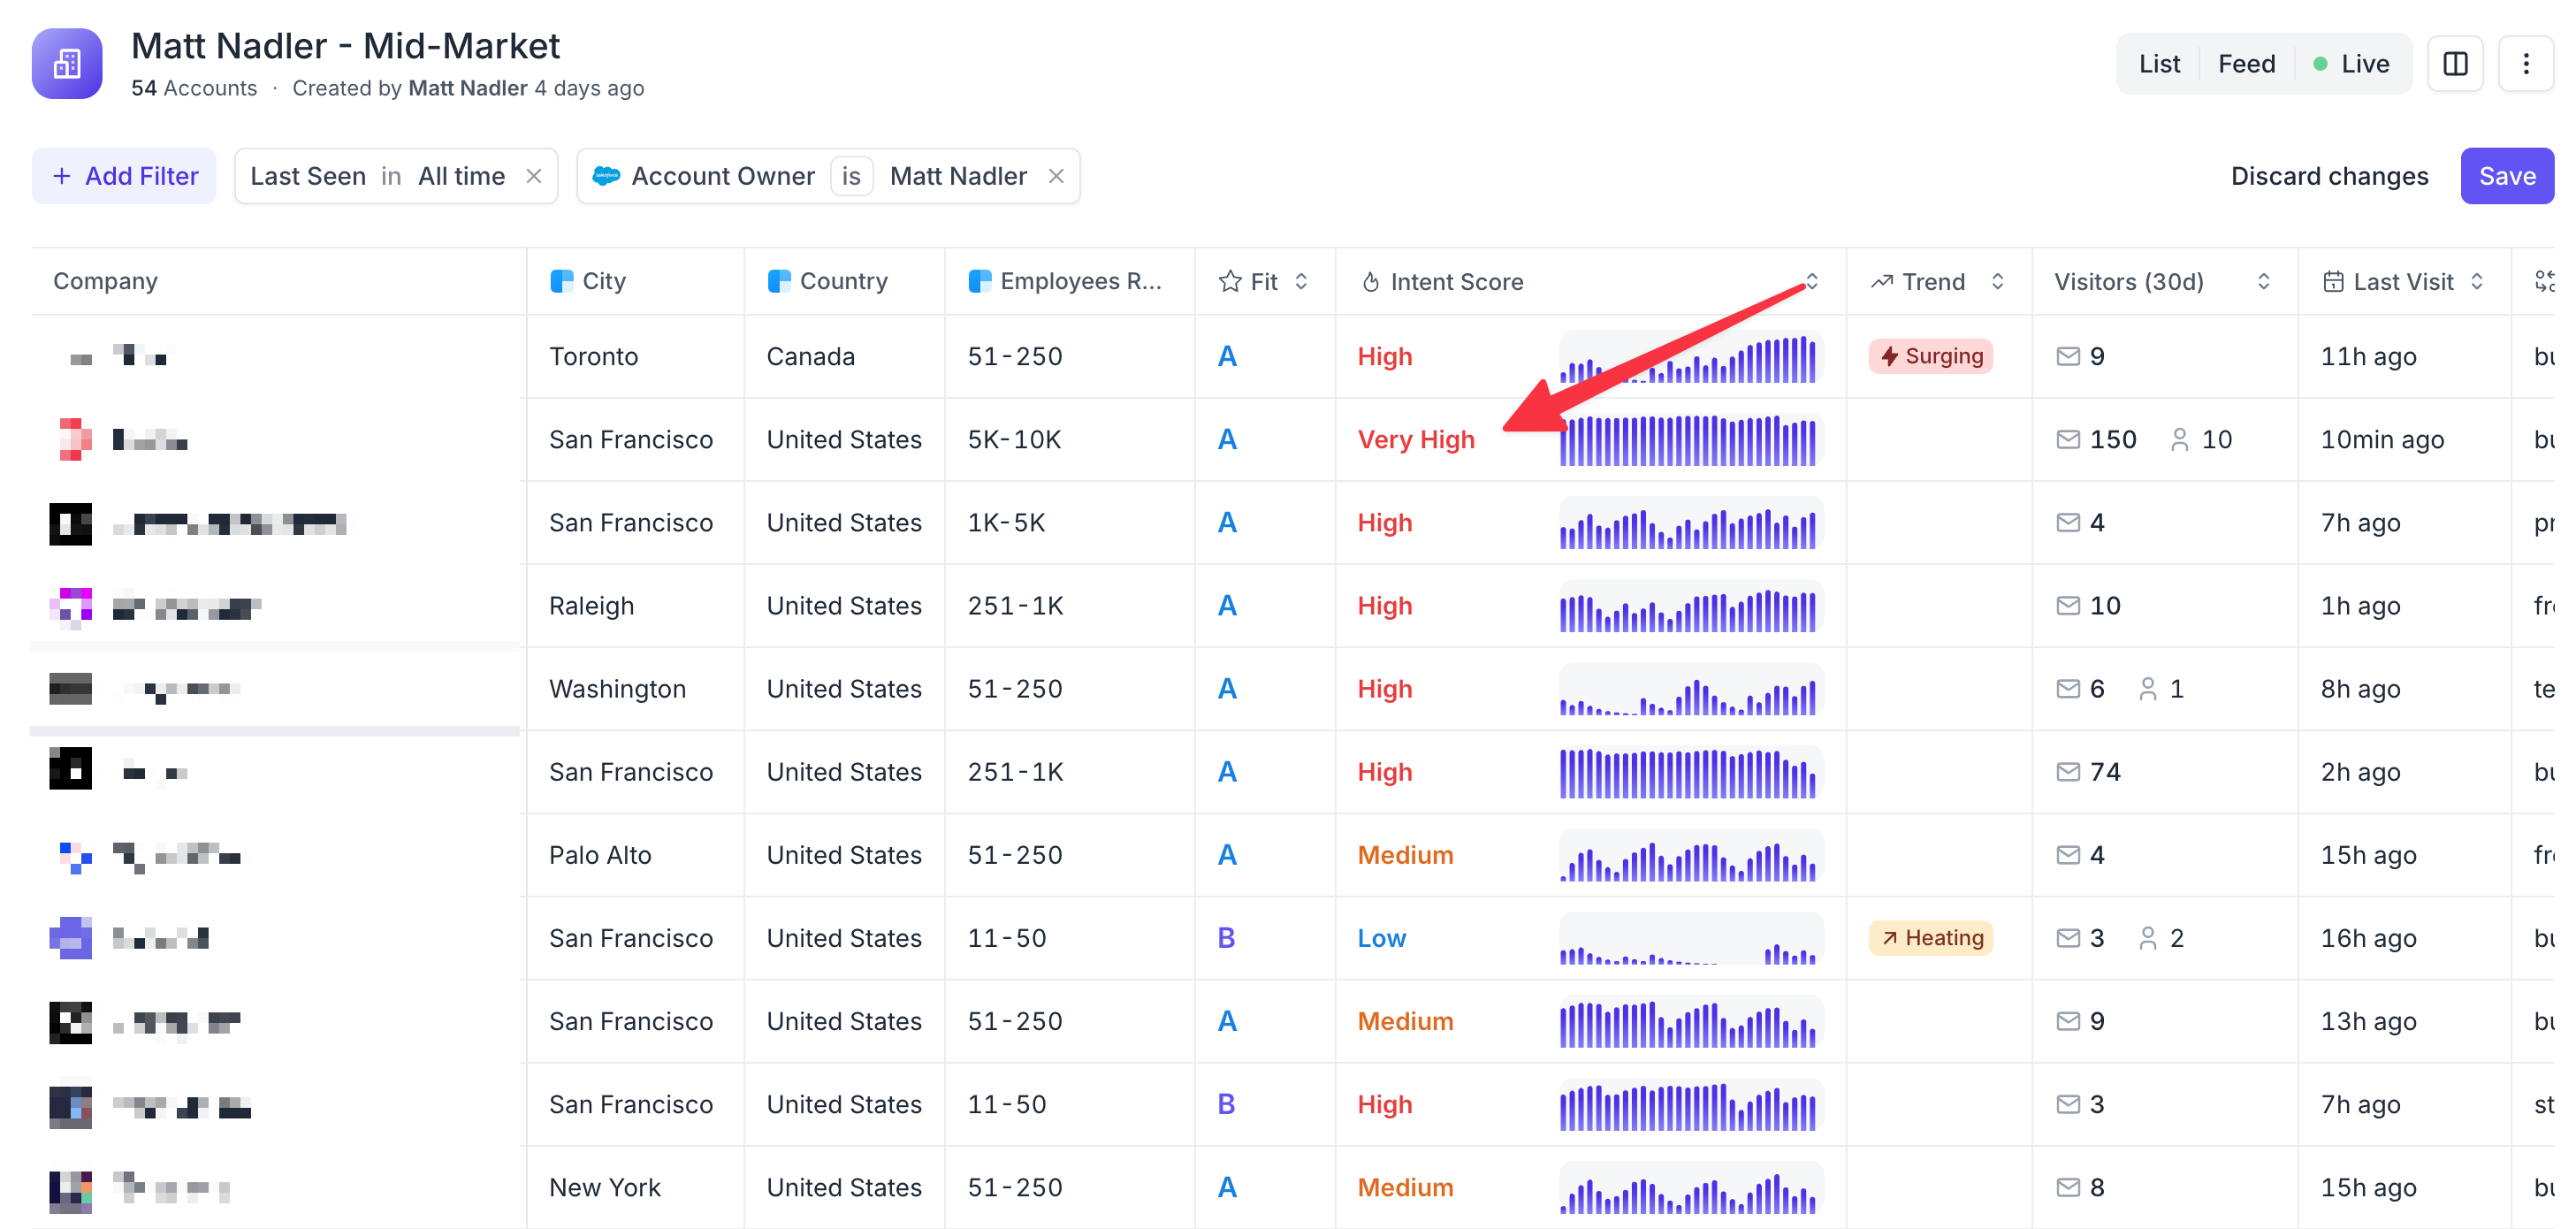This screenshot has width=2576, height=1229.
Task: Remove the Last Seen filter
Action: pyautogui.click(x=534, y=176)
